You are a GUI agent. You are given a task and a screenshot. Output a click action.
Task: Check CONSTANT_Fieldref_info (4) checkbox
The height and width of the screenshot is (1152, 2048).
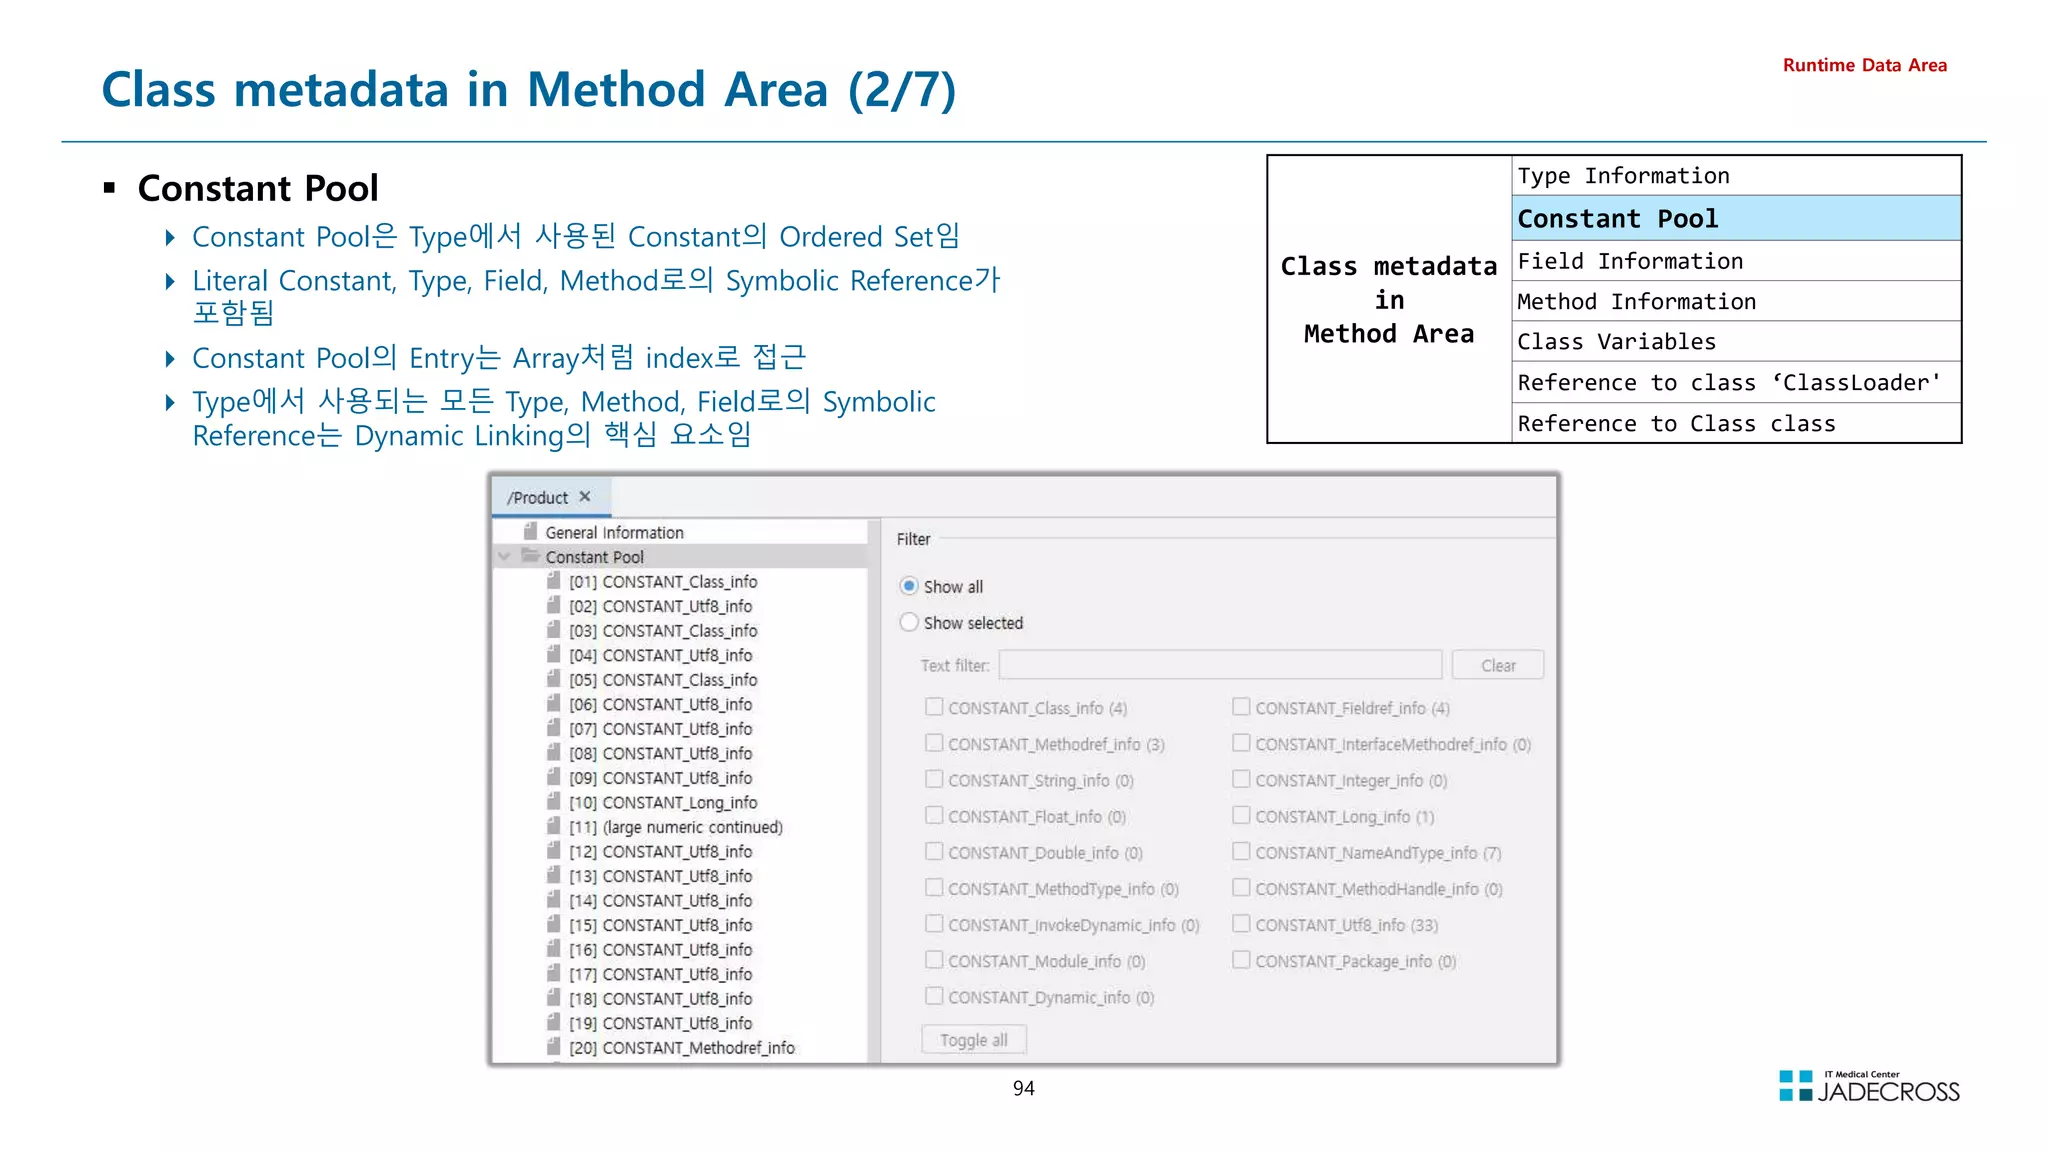[x=1241, y=707]
